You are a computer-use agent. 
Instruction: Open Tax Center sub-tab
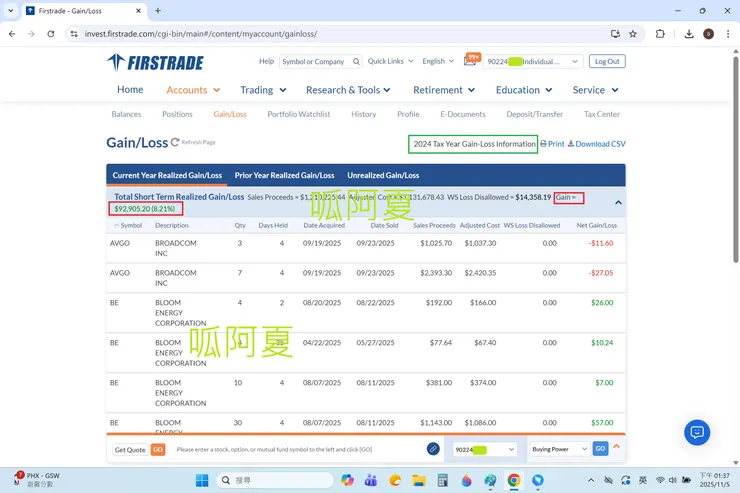[x=602, y=114]
